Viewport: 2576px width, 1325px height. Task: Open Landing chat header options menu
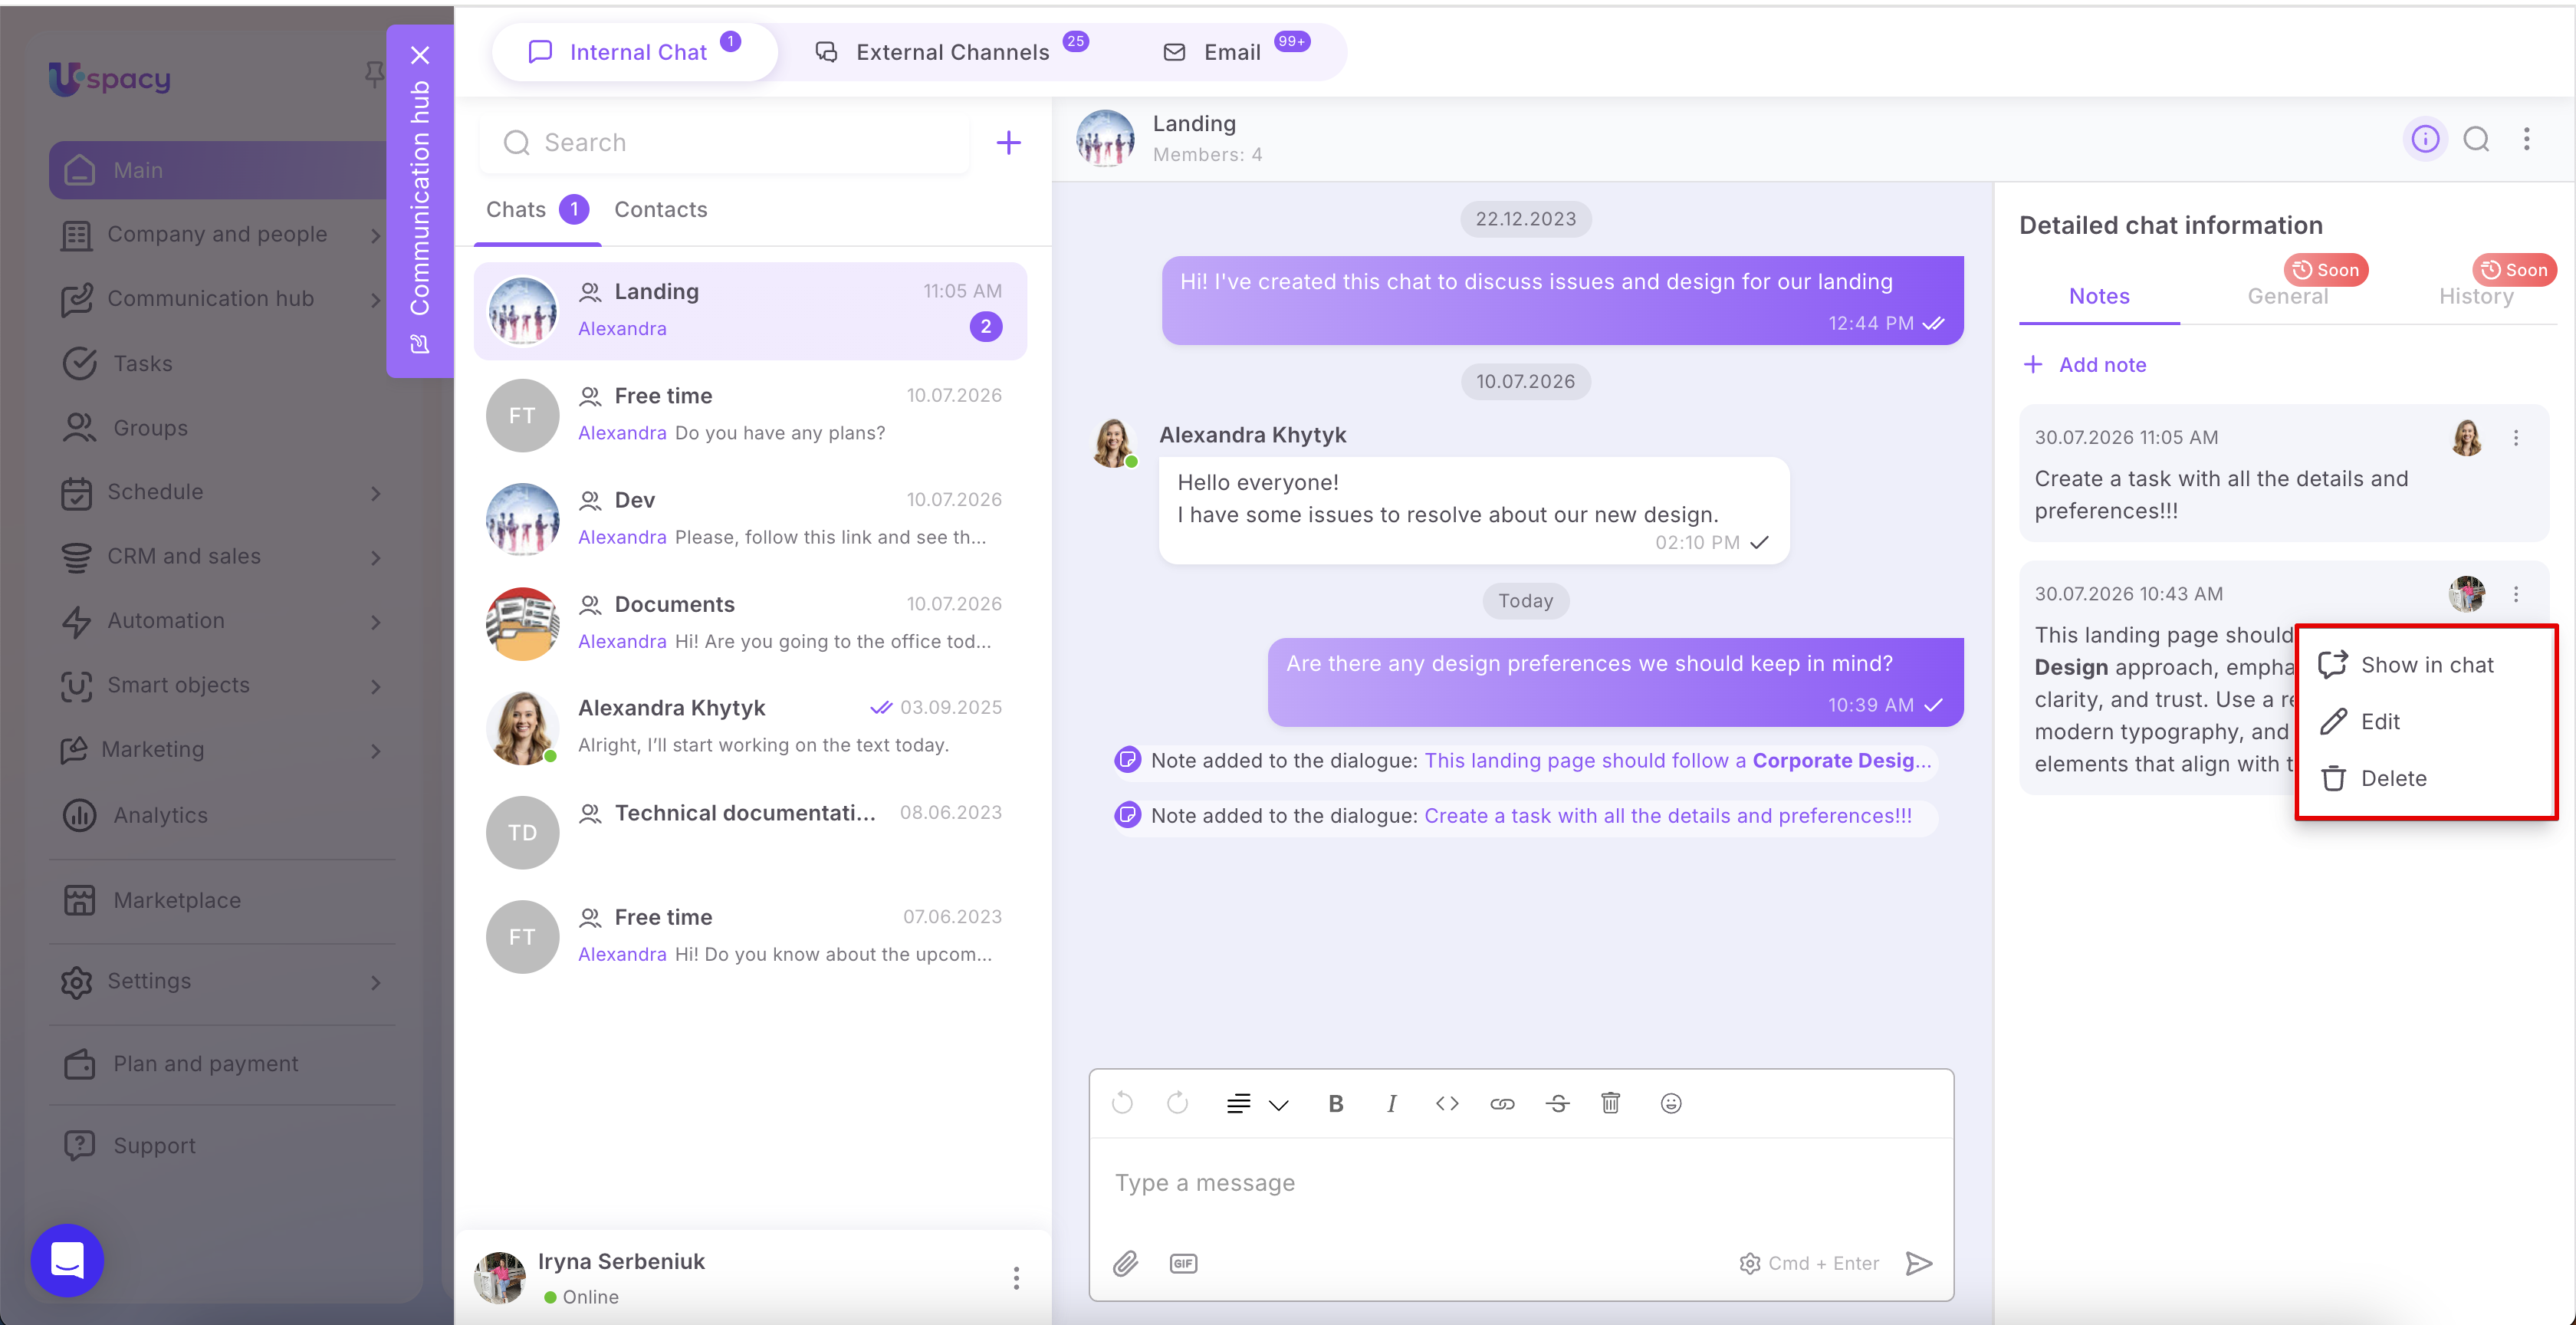2526,139
